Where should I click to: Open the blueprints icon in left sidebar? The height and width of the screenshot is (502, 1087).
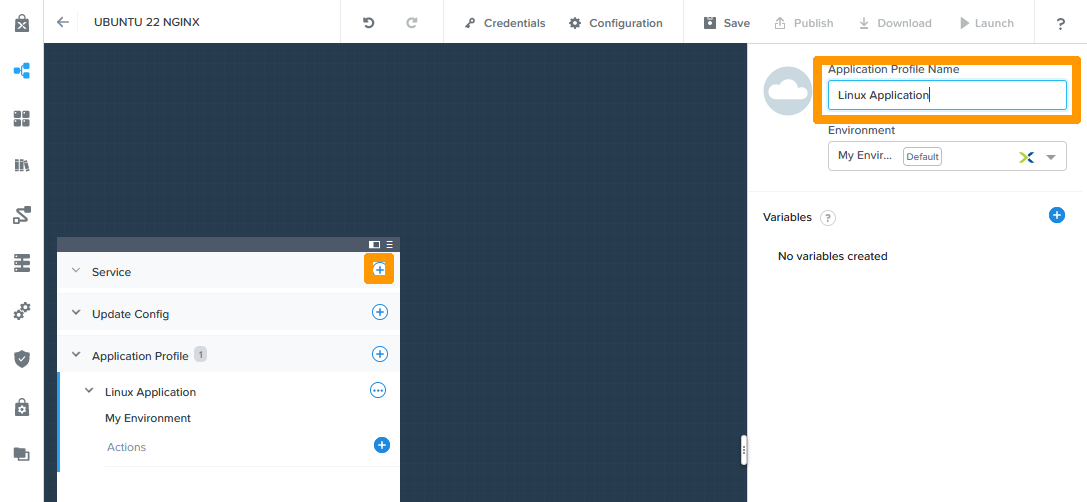pos(21,71)
